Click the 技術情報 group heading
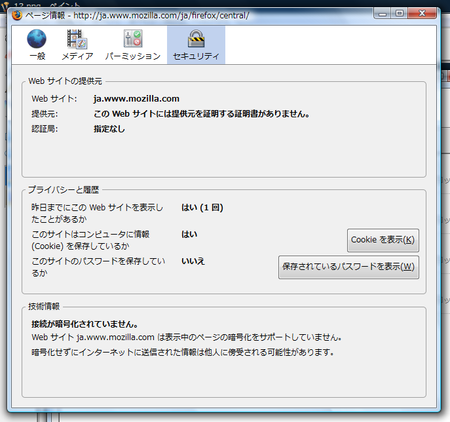 click(x=44, y=306)
